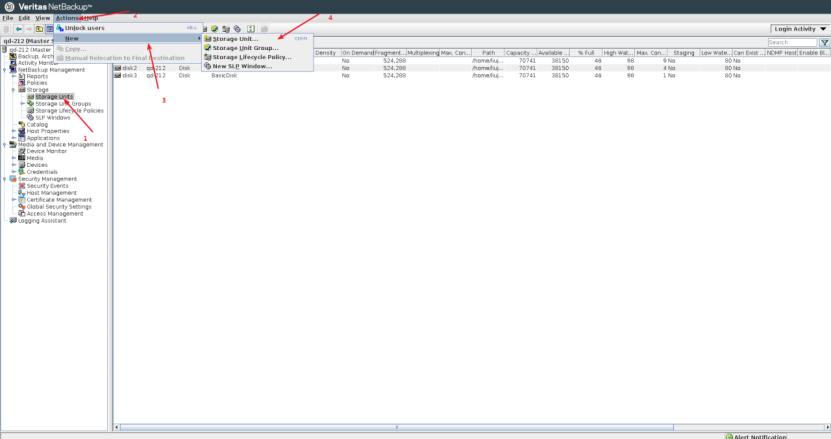Click the Media icon in tree
The image size is (831, 439).
click(x=22, y=158)
